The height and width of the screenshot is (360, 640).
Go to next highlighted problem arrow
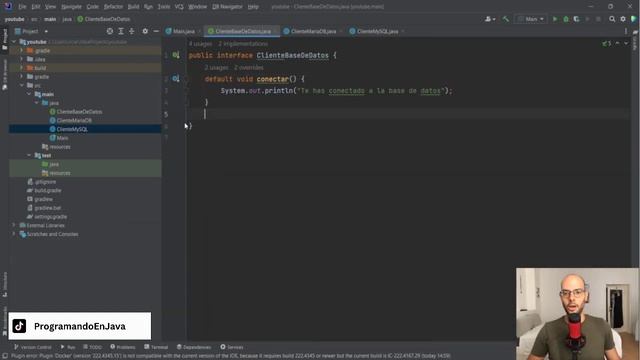click(x=626, y=43)
